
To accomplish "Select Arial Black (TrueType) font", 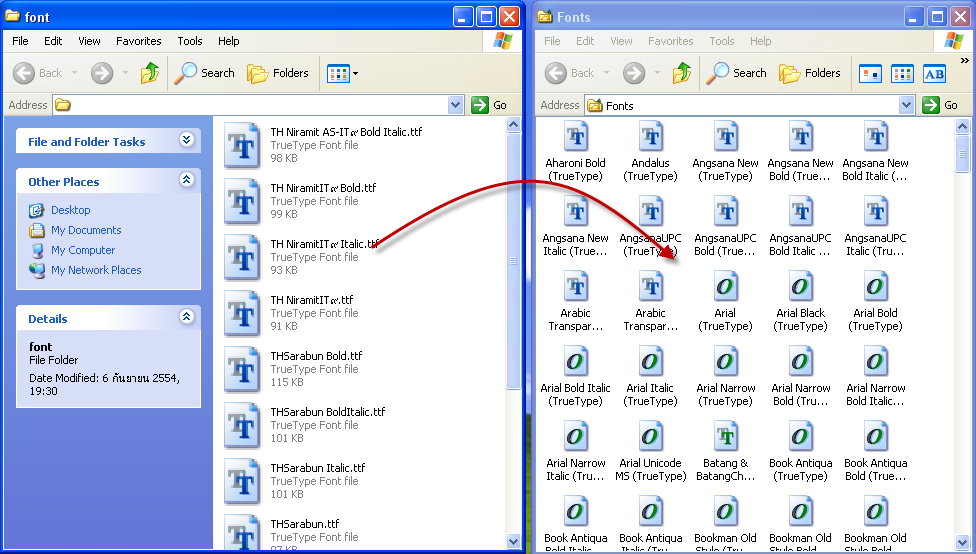I will click(x=800, y=301).
